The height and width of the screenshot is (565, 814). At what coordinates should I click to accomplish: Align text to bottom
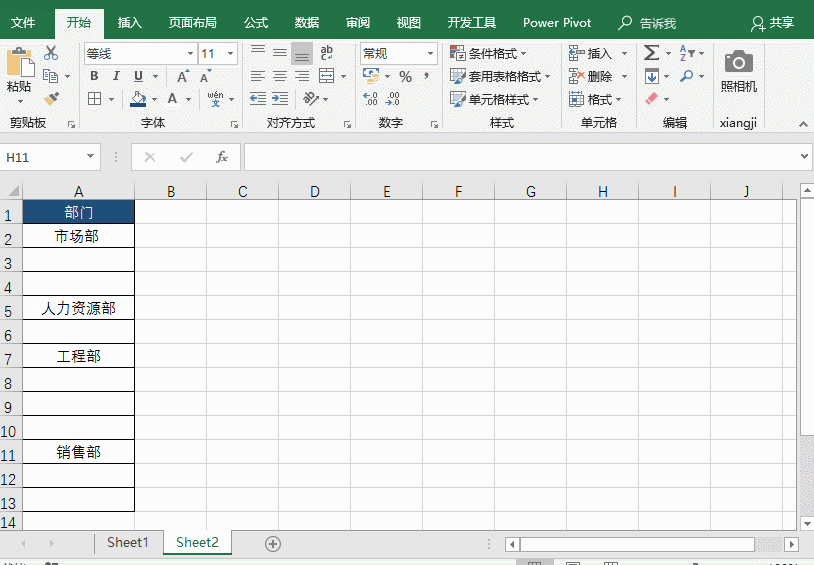point(302,53)
